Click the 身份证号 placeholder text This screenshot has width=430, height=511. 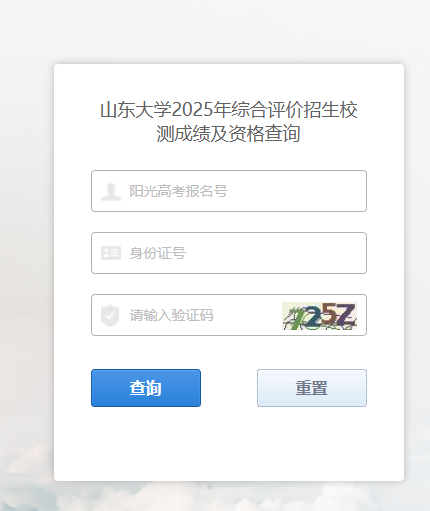point(157,253)
